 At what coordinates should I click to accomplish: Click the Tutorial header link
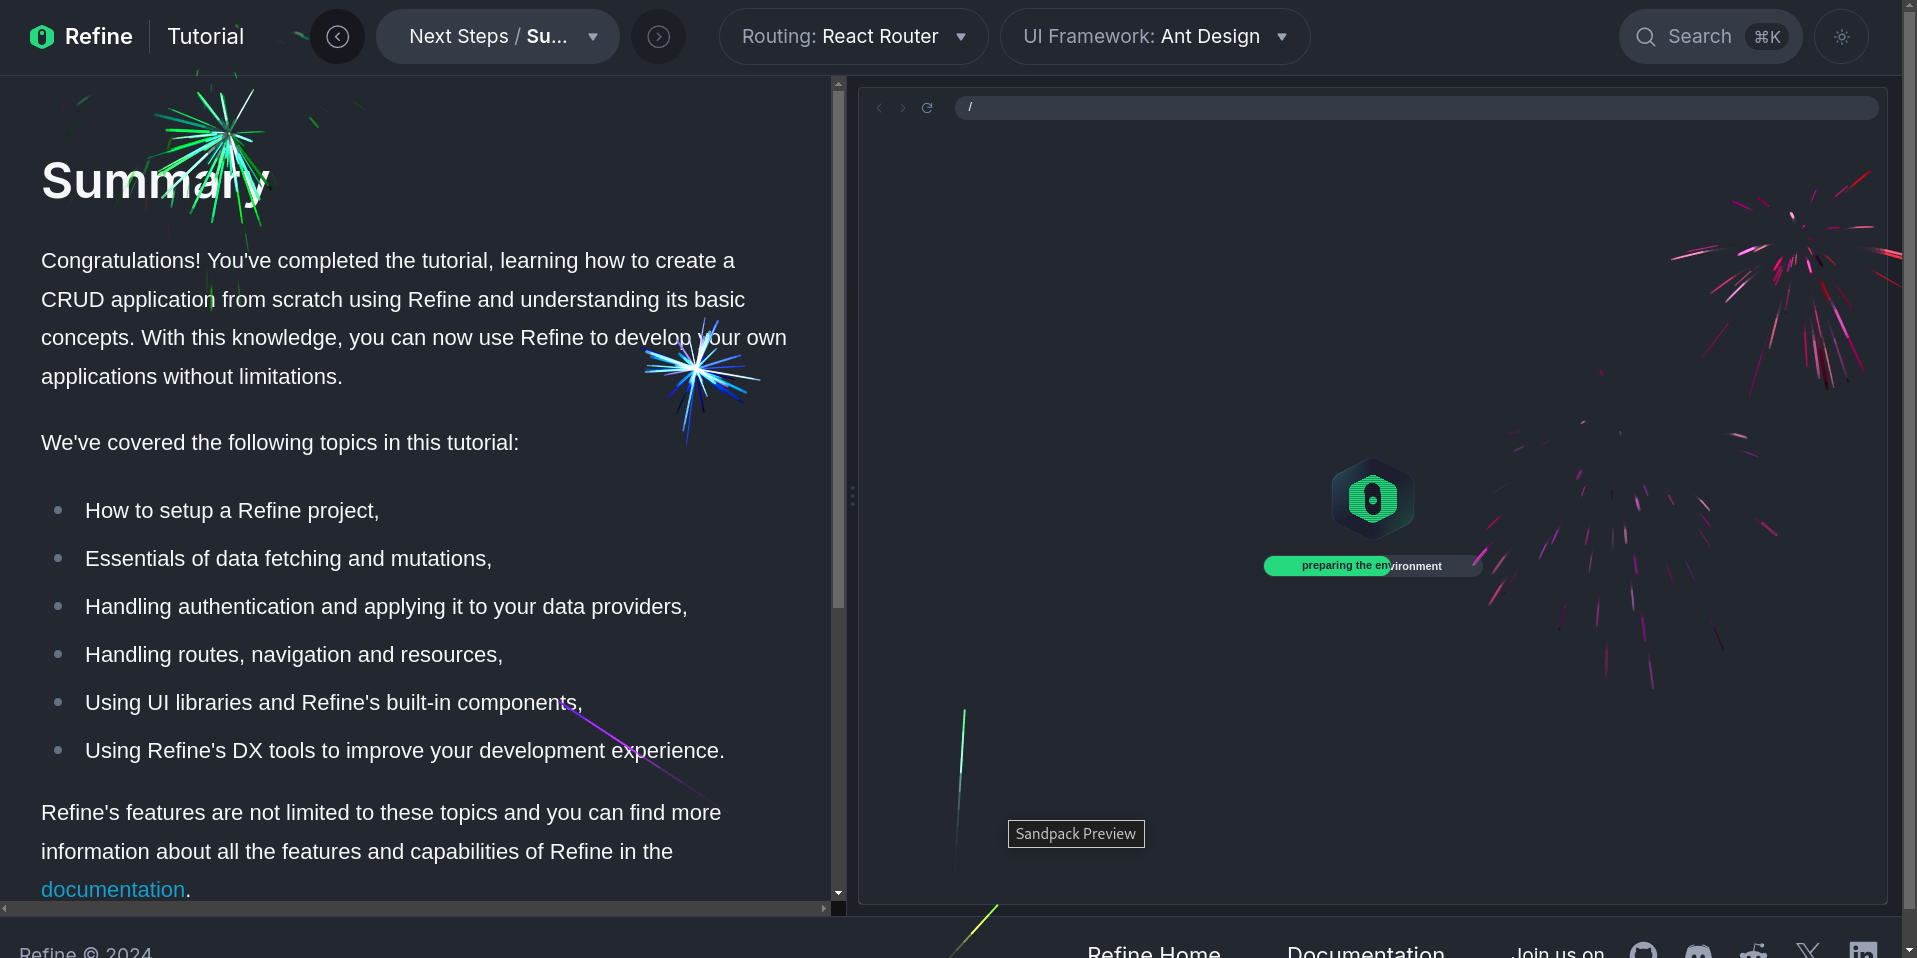coord(206,37)
